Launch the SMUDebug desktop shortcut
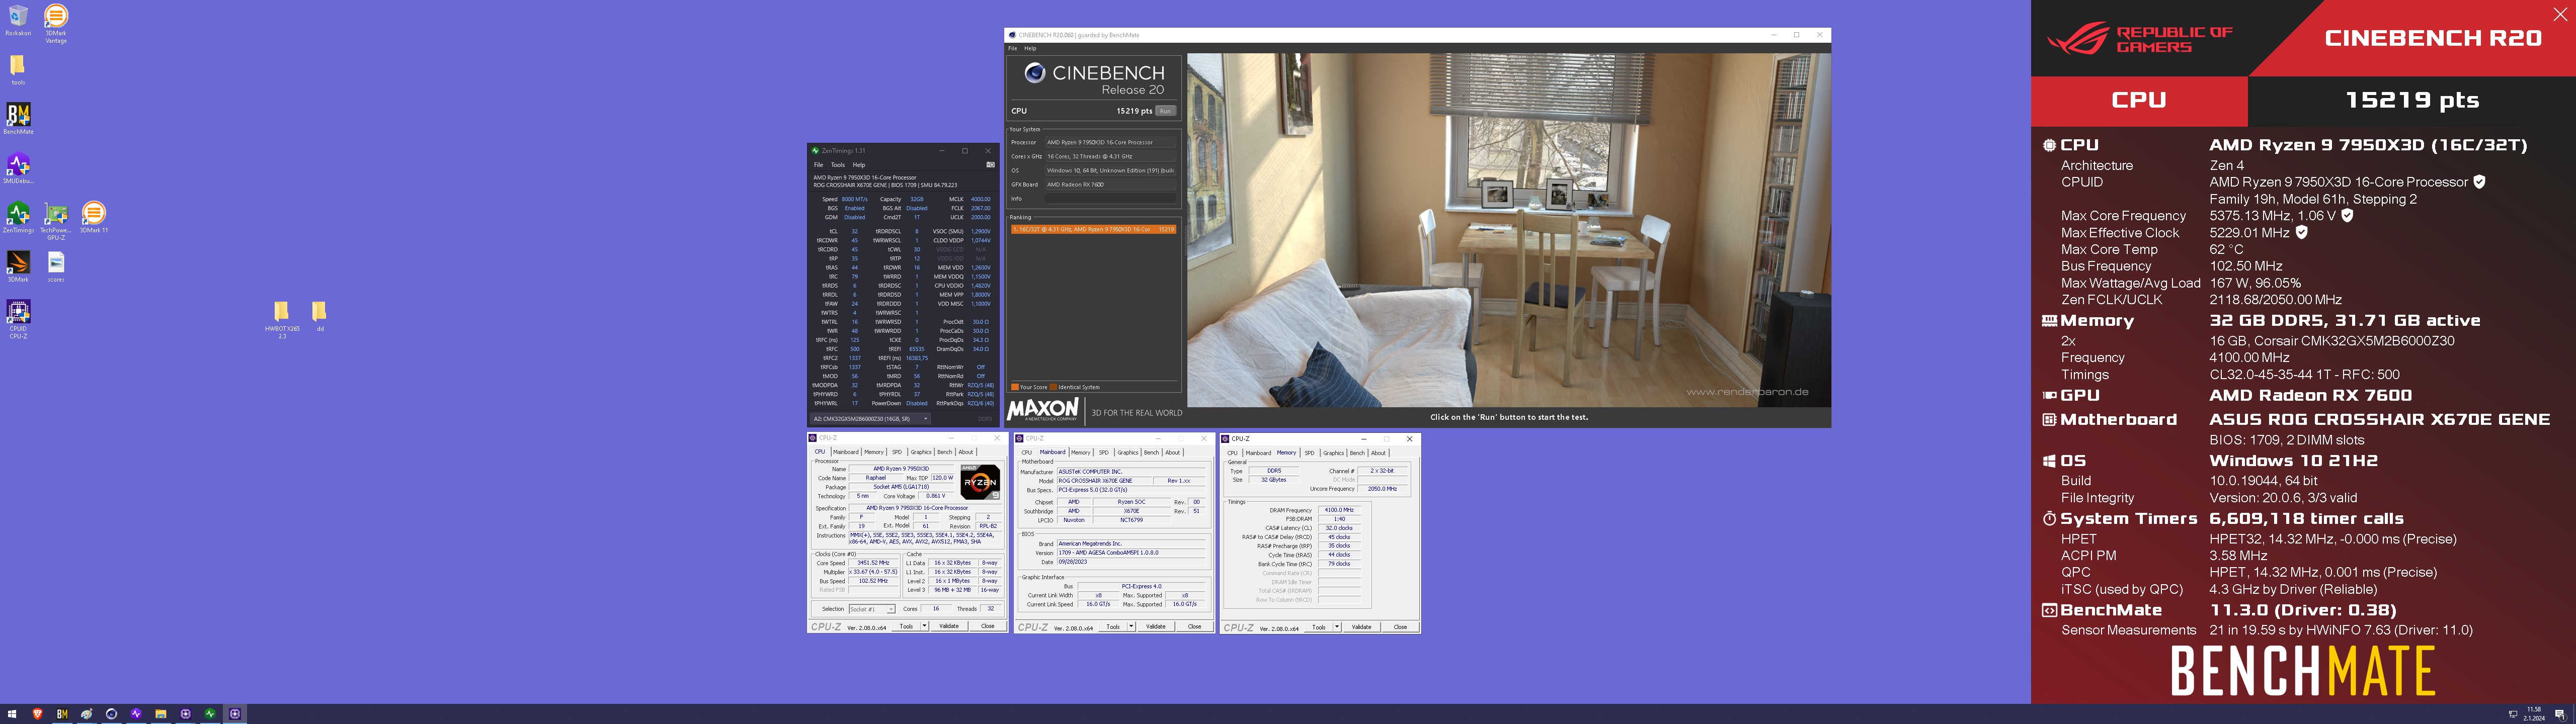Image resolution: width=2576 pixels, height=724 pixels. point(18,167)
